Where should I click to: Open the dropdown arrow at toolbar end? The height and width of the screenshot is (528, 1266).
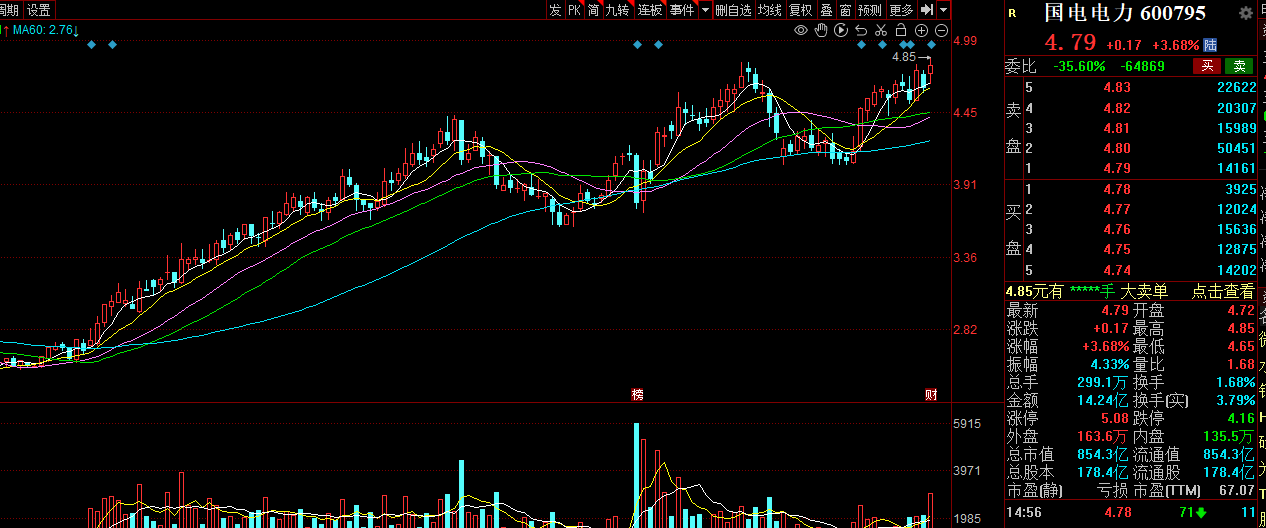coord(943,10)
